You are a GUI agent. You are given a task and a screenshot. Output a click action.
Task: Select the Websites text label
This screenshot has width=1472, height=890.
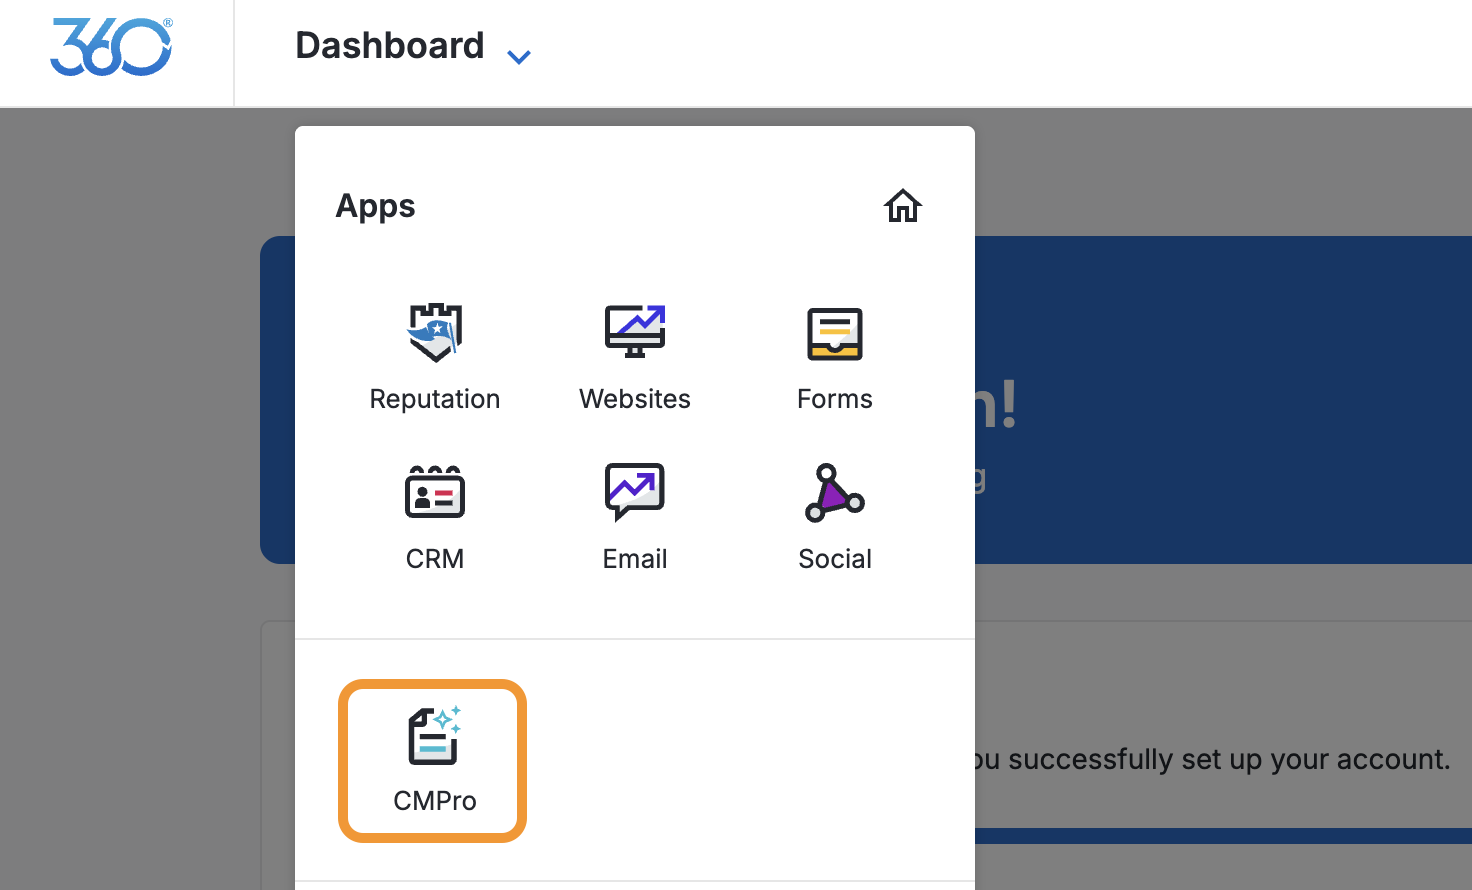pyautogui.click(x=635, y=399)
